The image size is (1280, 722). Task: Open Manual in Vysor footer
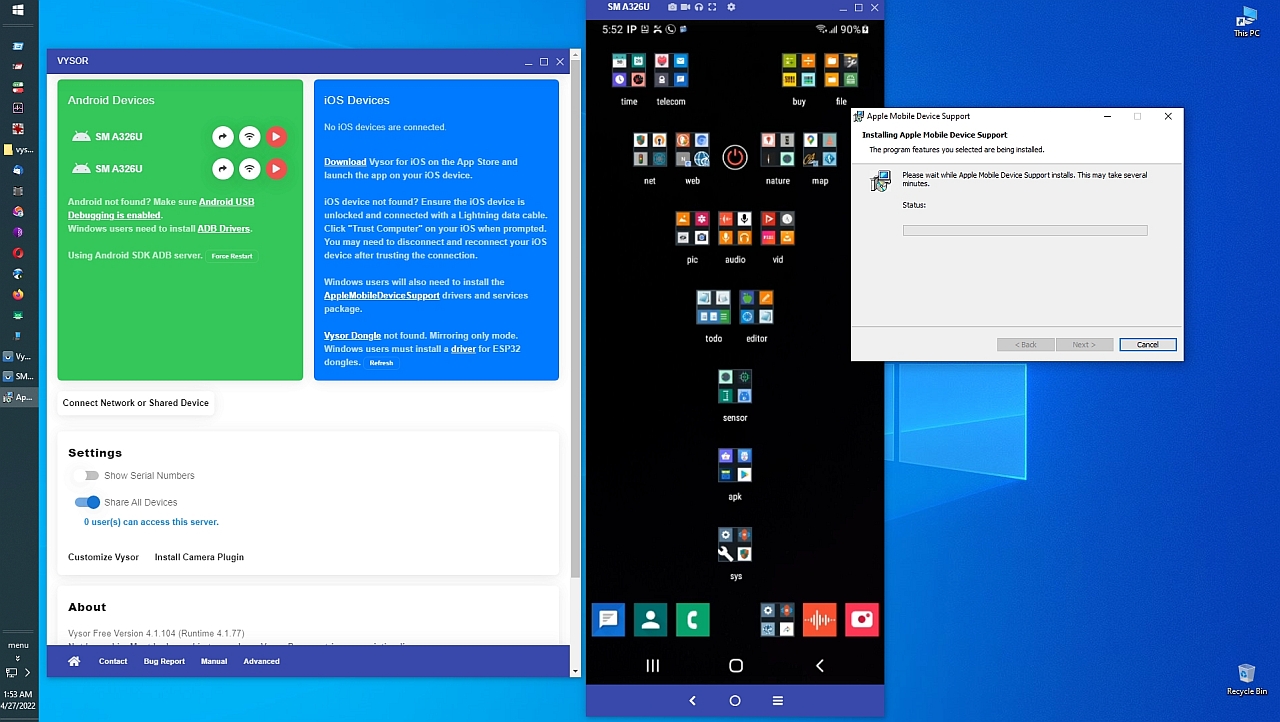tap(214, 661)
